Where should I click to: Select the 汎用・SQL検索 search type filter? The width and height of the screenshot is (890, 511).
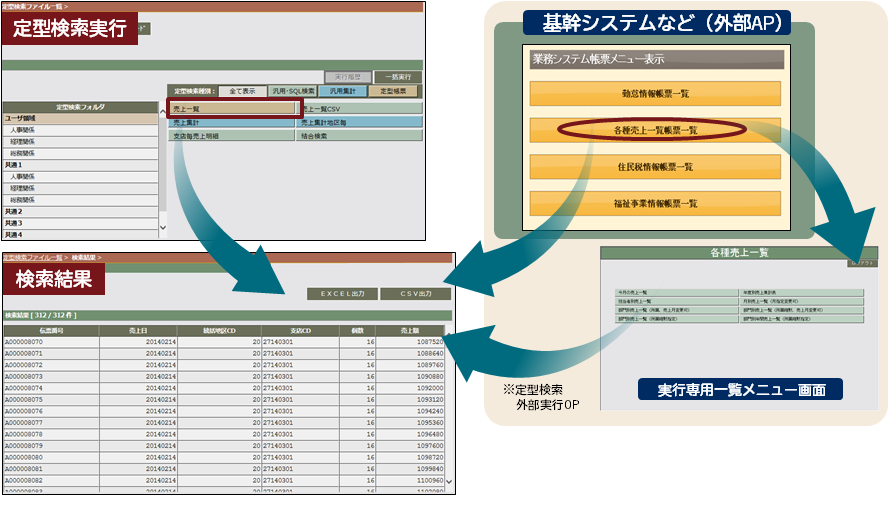point(293,91)
